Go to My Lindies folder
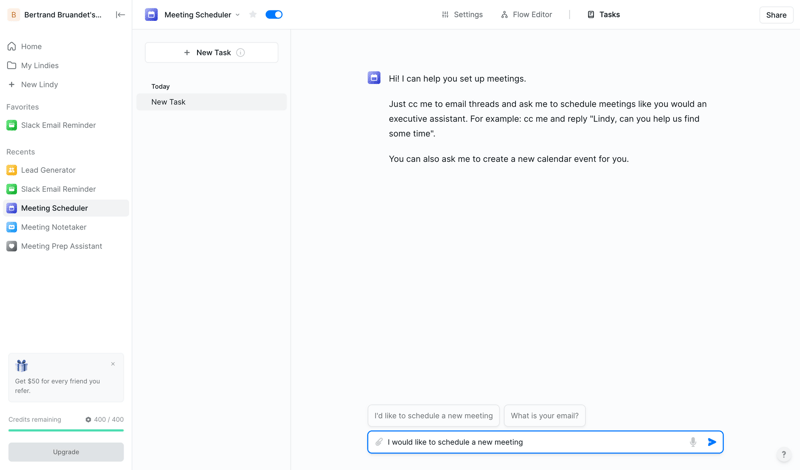 [40, 65]
